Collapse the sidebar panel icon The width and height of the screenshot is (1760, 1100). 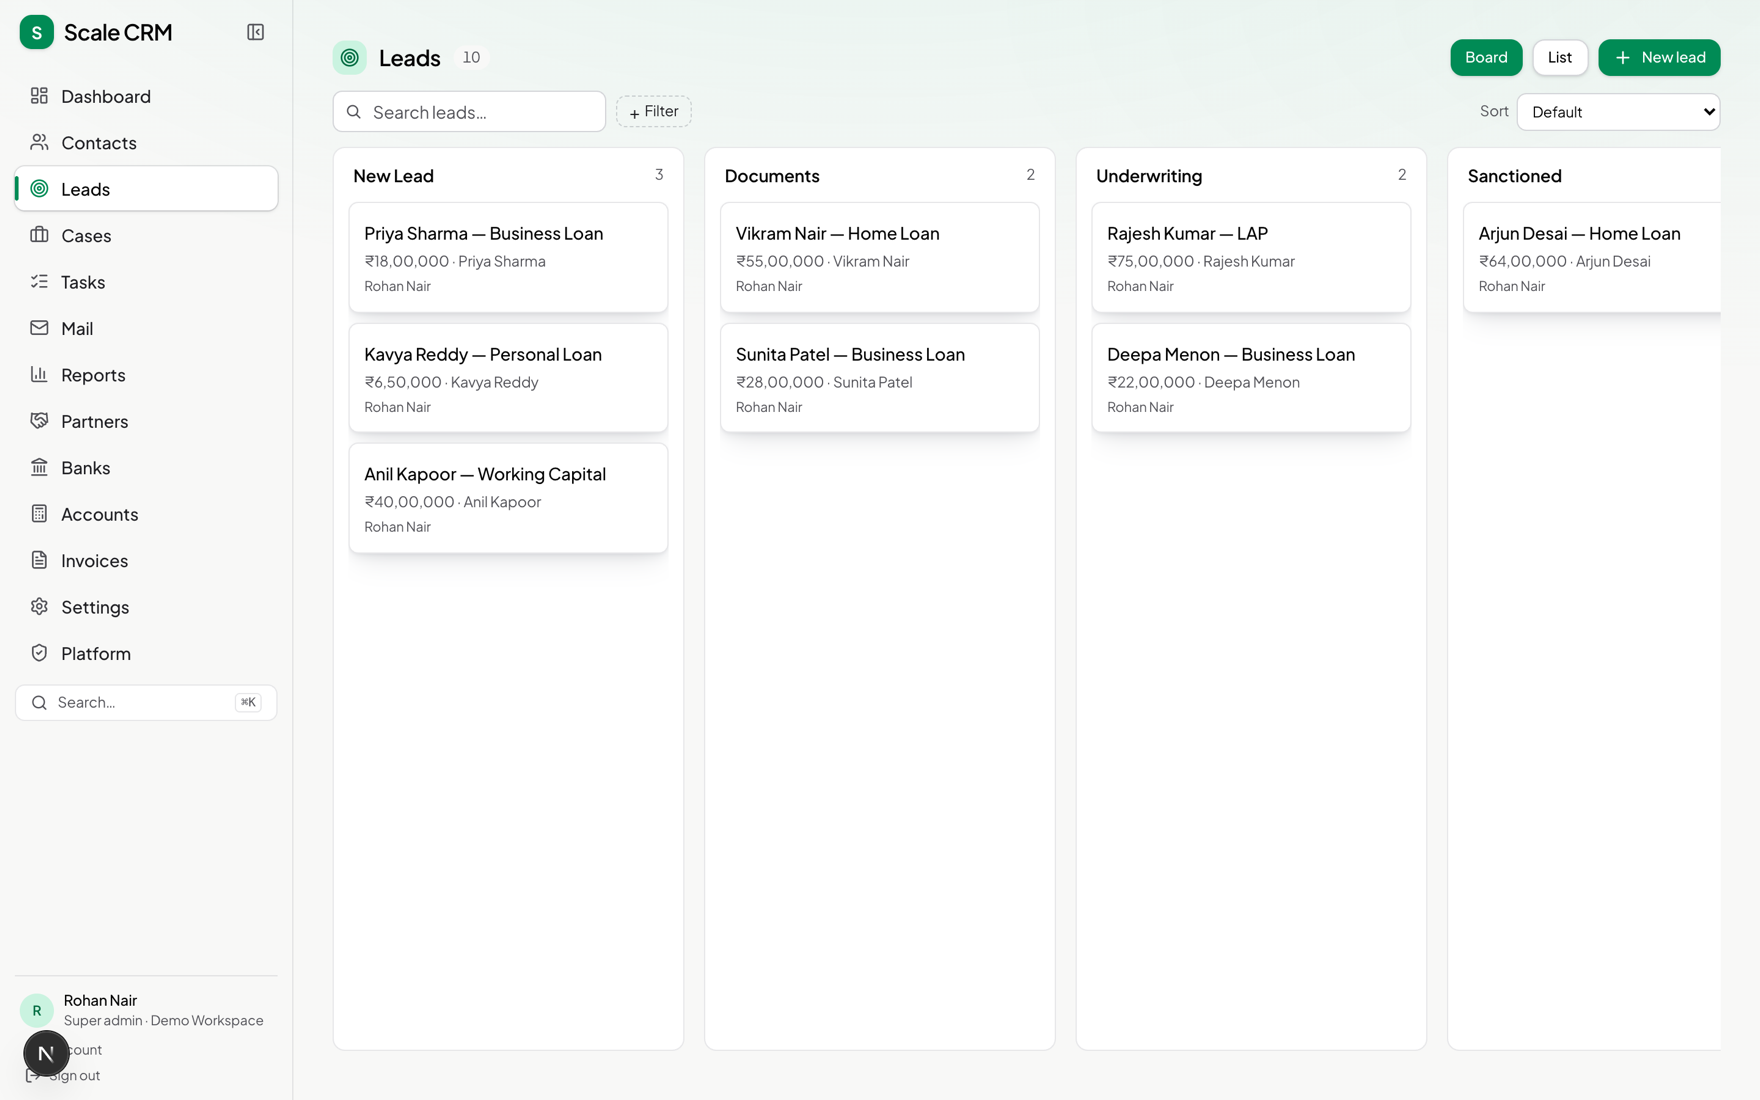[x=255, y=32]
